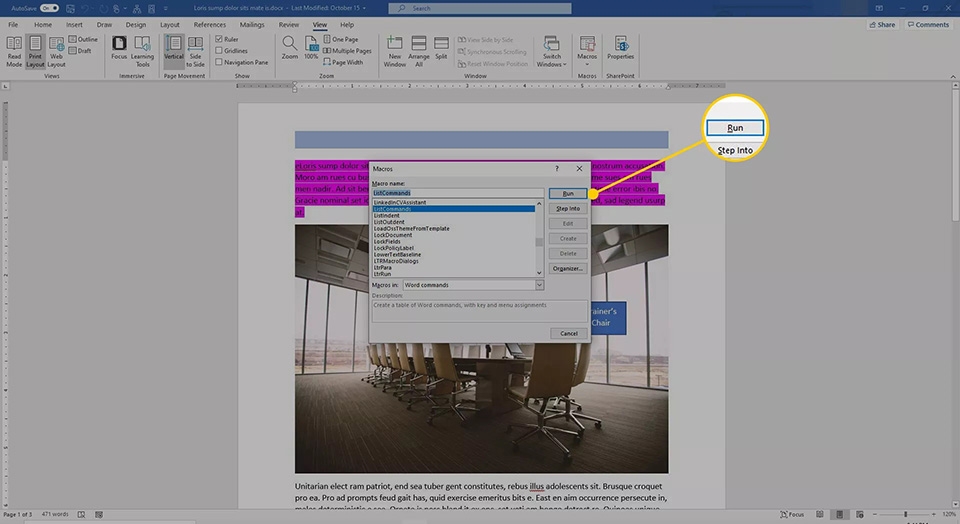Switch to the Home tab
The height and width of the screenshot is (524, 960).
tap(43, 24)
